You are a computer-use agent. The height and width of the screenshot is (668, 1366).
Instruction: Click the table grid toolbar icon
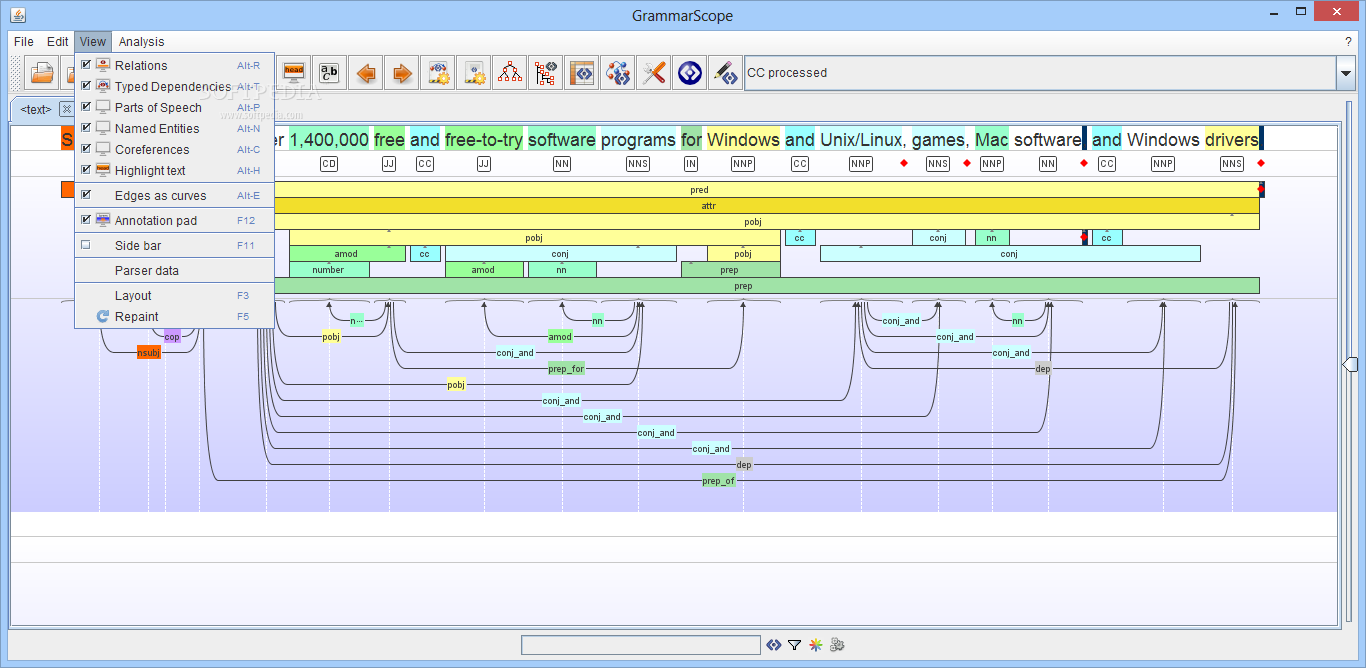coord(582,73)
